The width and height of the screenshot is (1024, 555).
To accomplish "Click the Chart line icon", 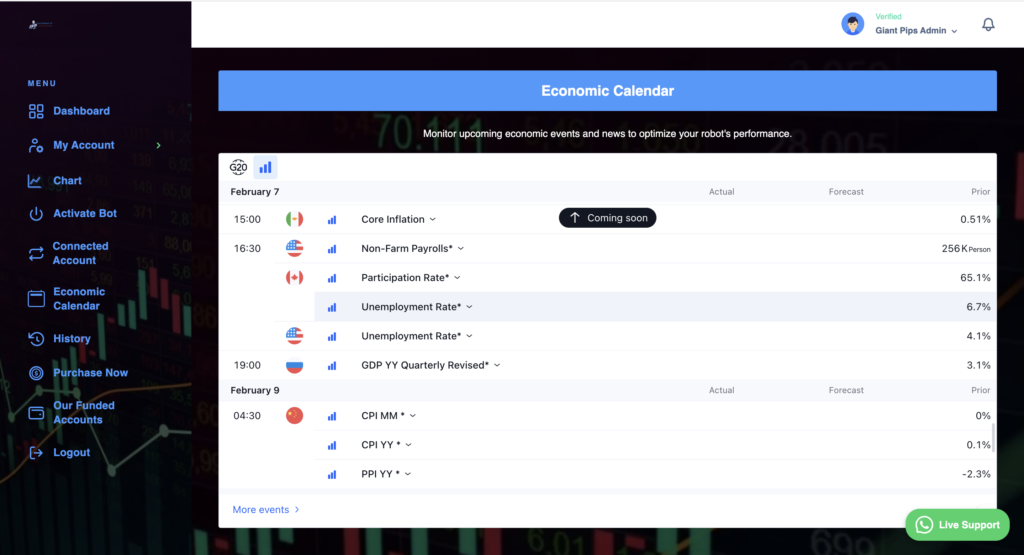I will coord(36,181).
